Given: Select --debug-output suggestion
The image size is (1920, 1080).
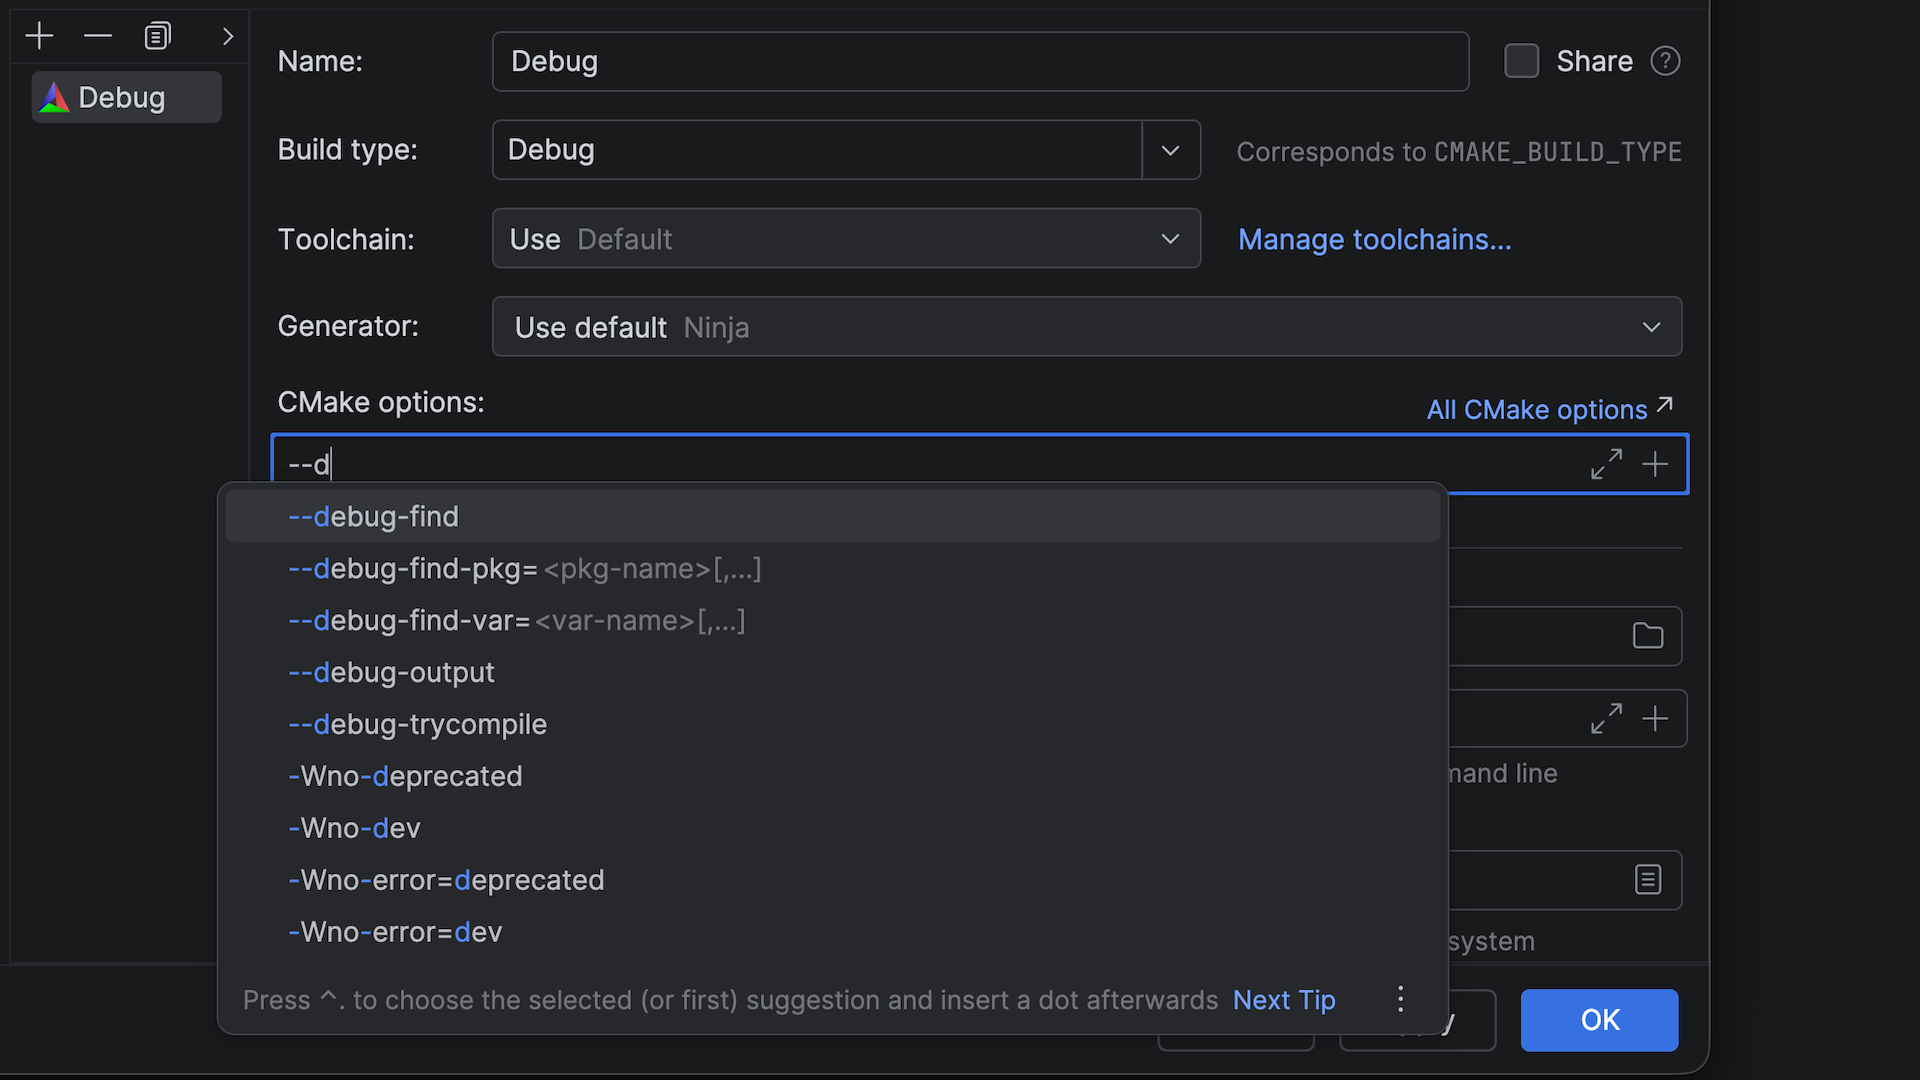Looking at the screenshot, I should (x=391, y=672).
